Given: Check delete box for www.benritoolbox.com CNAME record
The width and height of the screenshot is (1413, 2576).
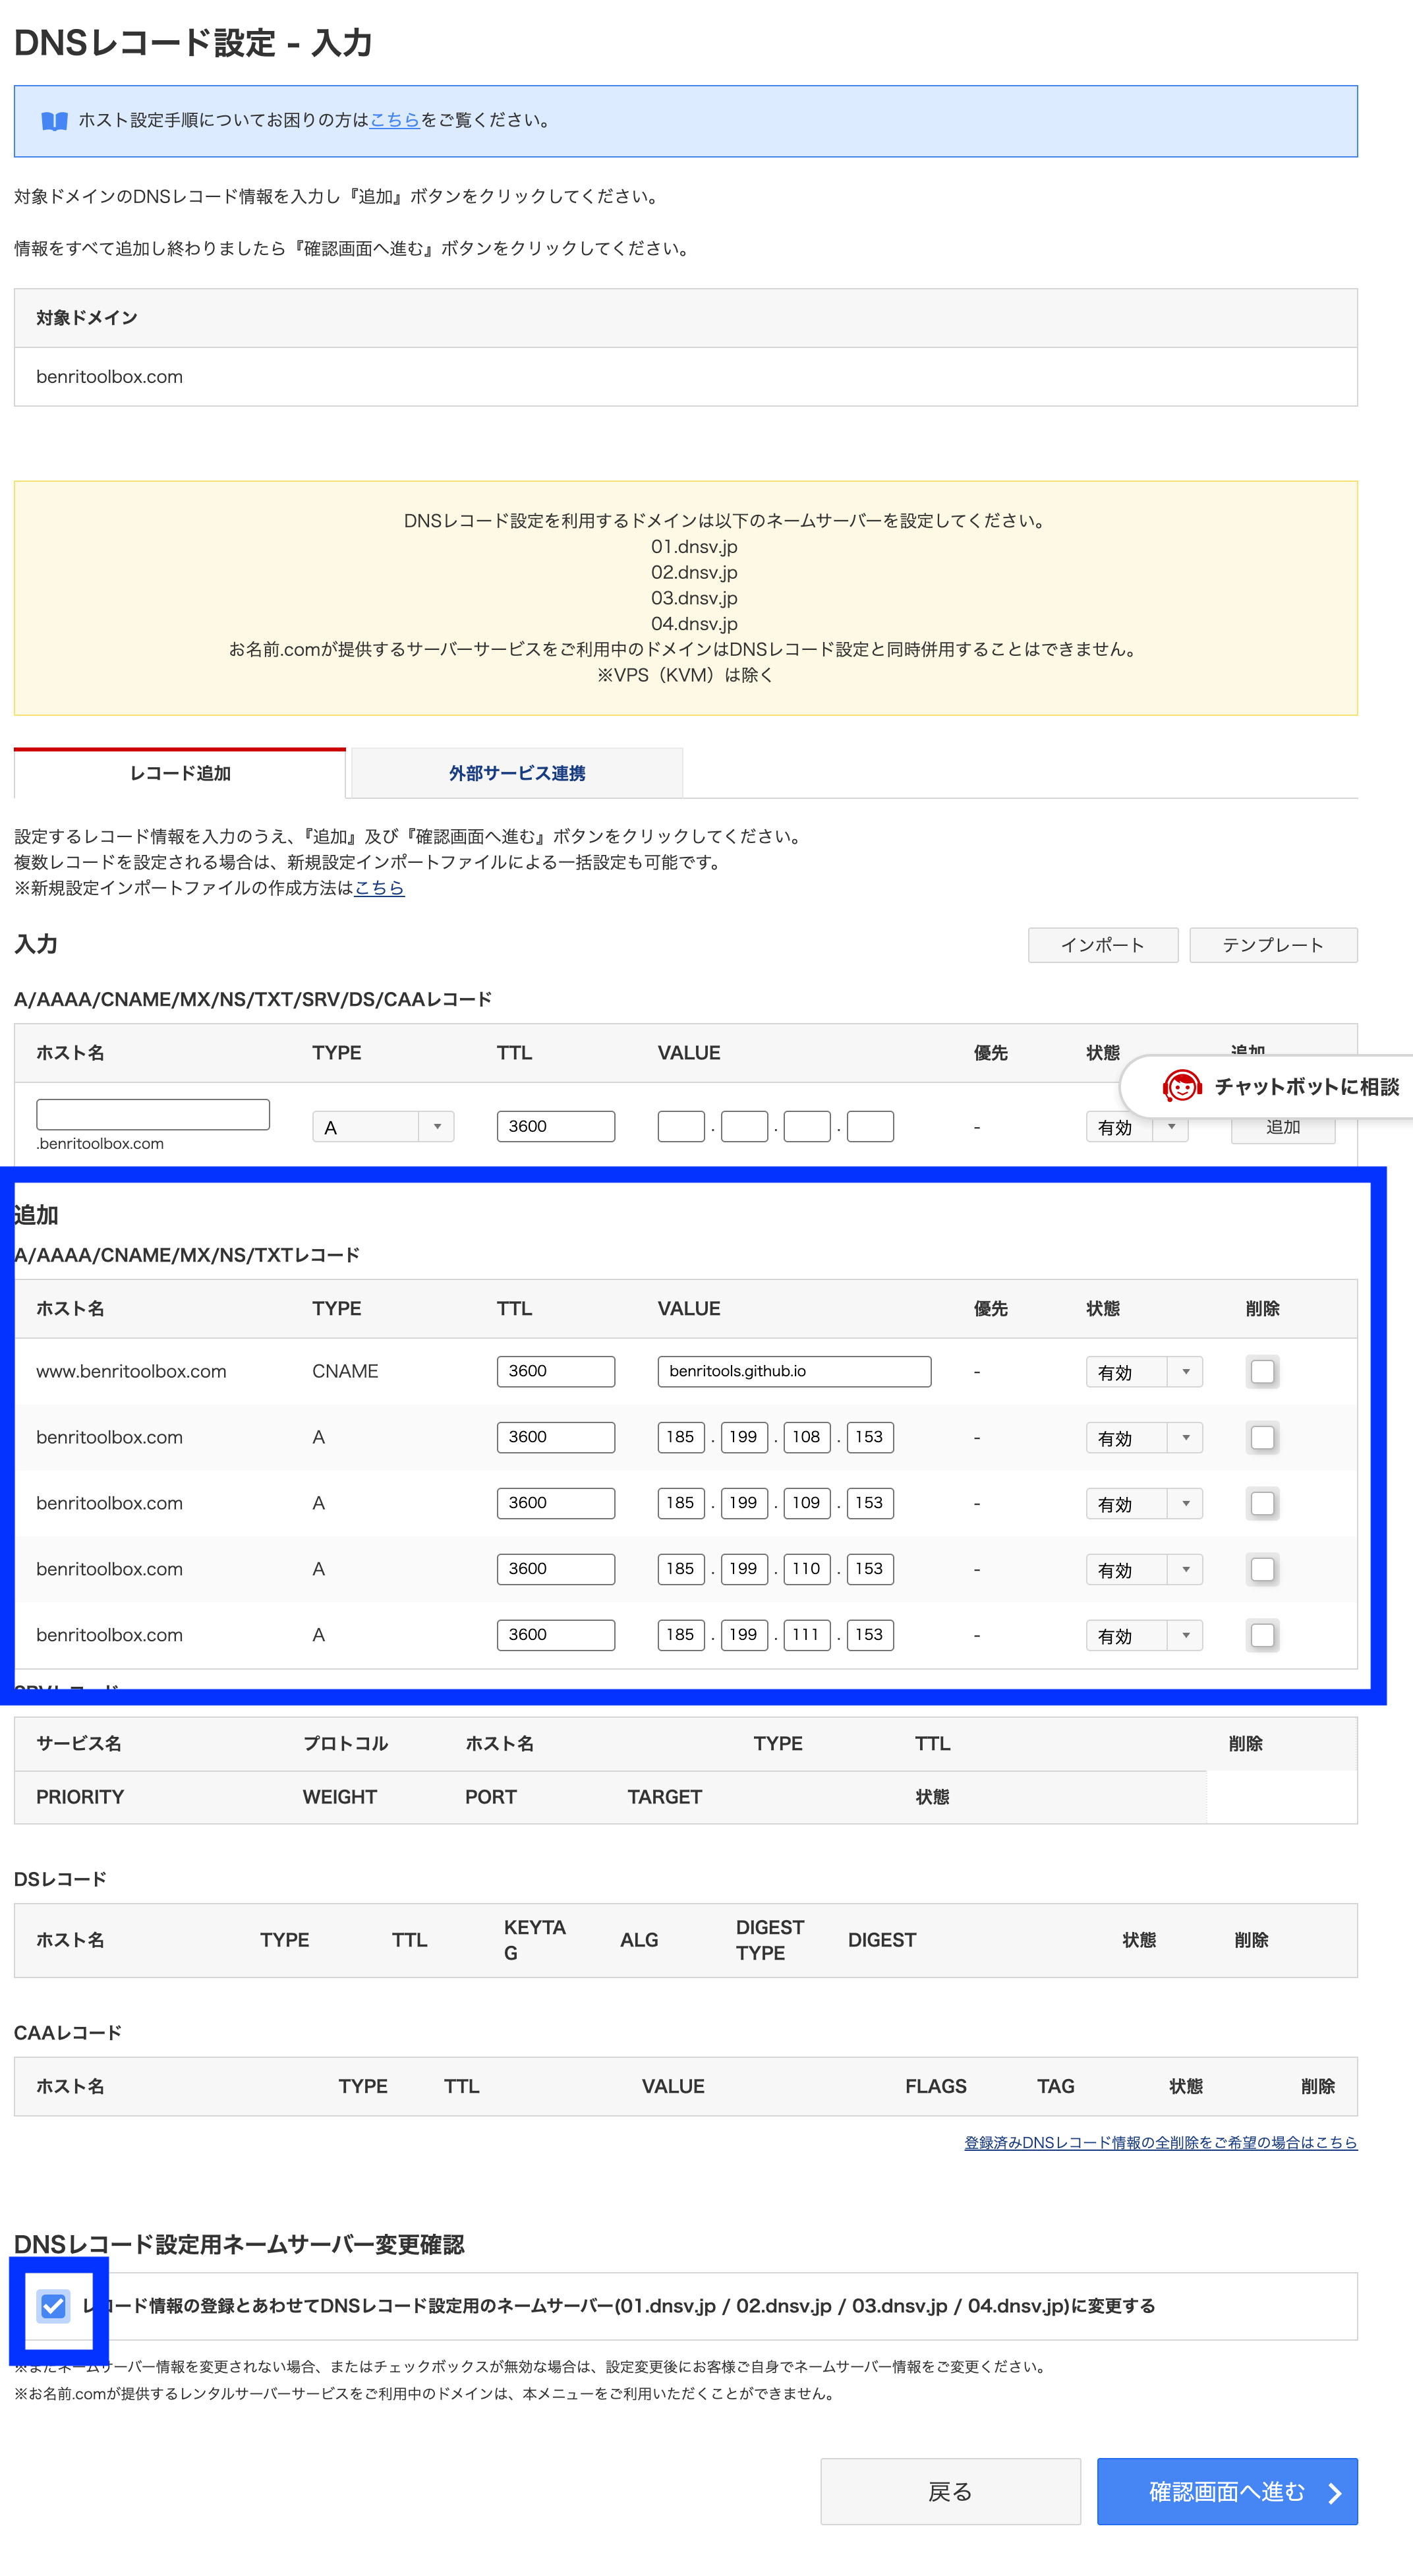Looking at the screenshot, I should click(1262, 1371).
